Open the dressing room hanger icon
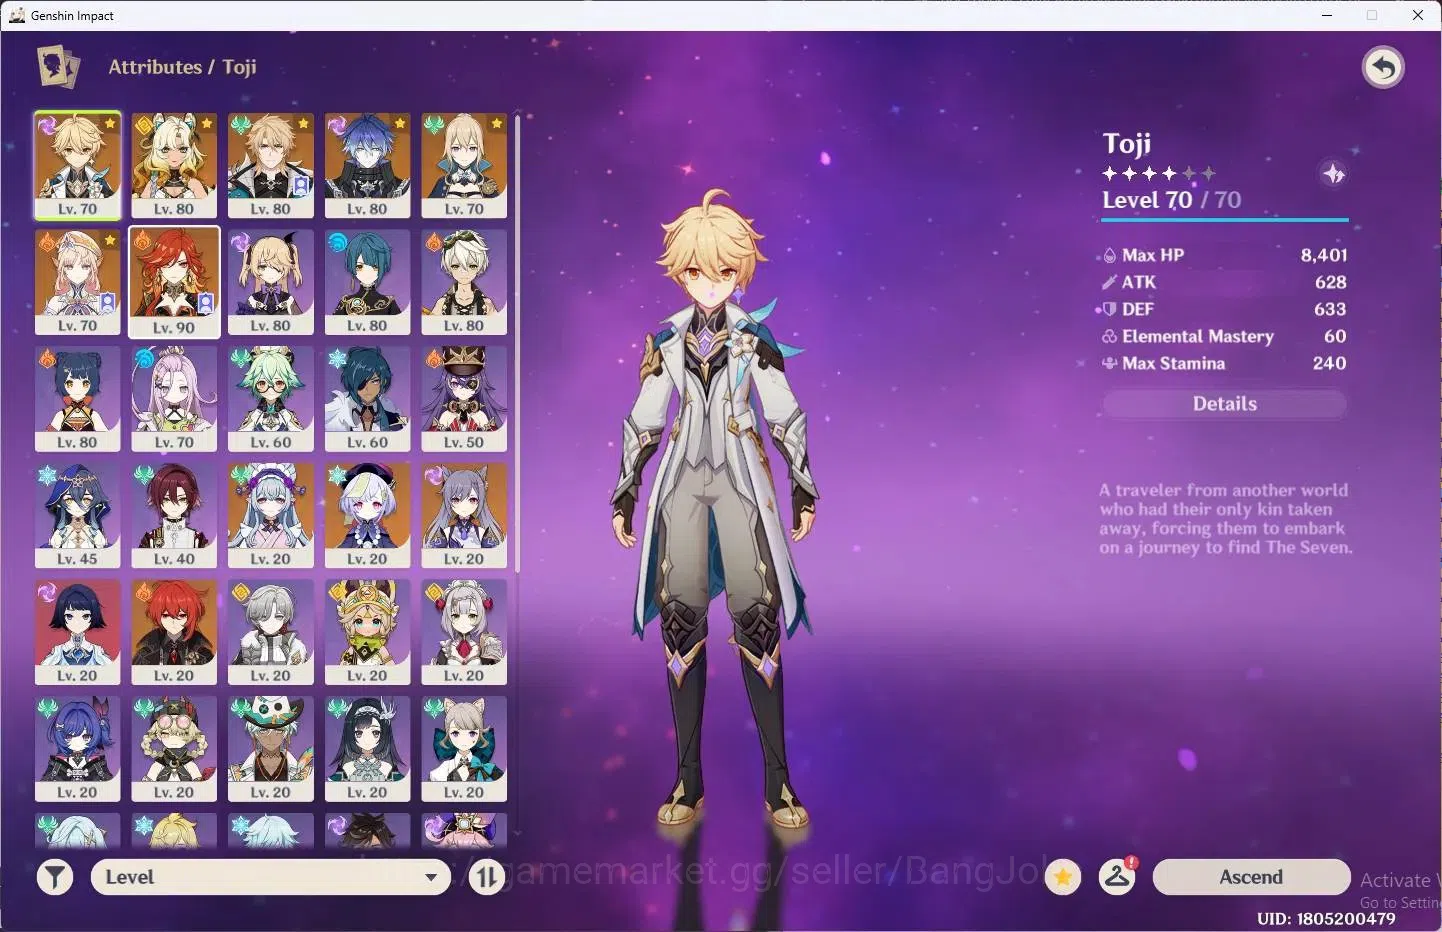The height and width of the screenshot is (932, 1442). pyautogui.click(x=1117, y=877)
